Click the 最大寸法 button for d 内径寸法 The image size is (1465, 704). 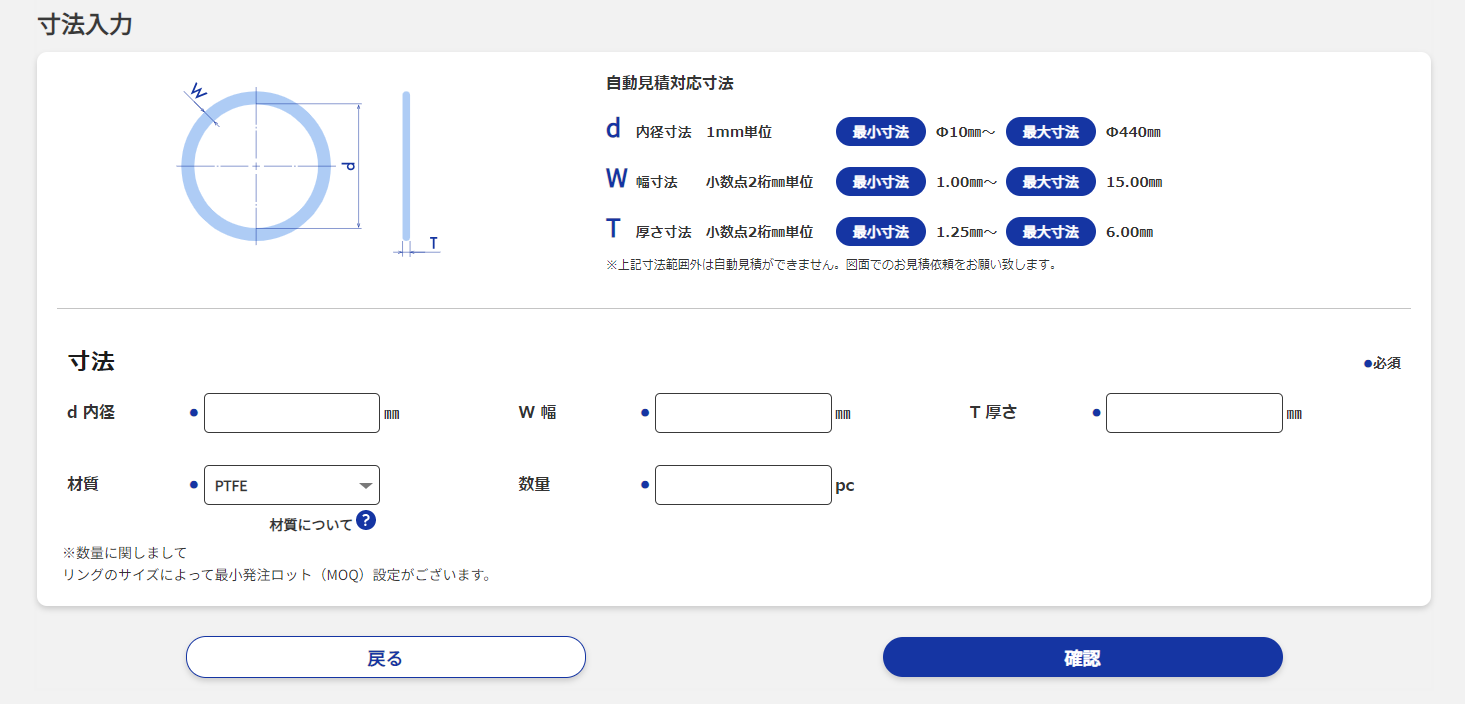(1050, 131)
